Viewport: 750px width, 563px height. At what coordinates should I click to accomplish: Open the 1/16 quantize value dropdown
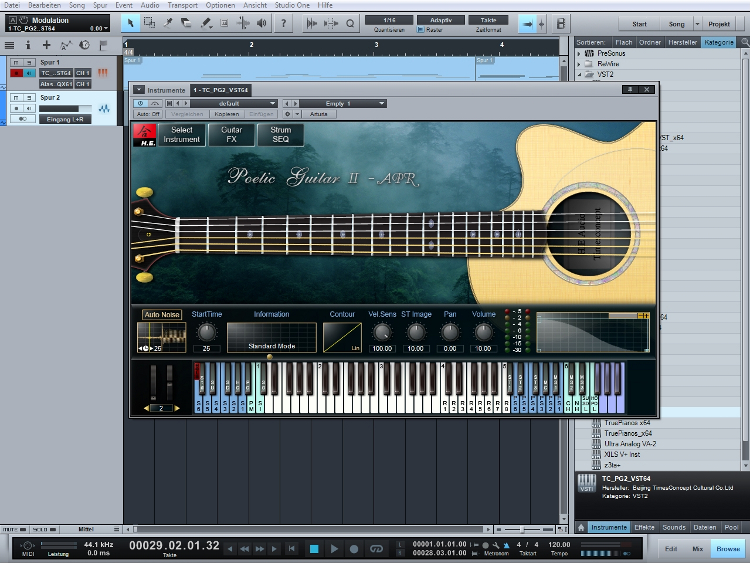pos(389,20)
